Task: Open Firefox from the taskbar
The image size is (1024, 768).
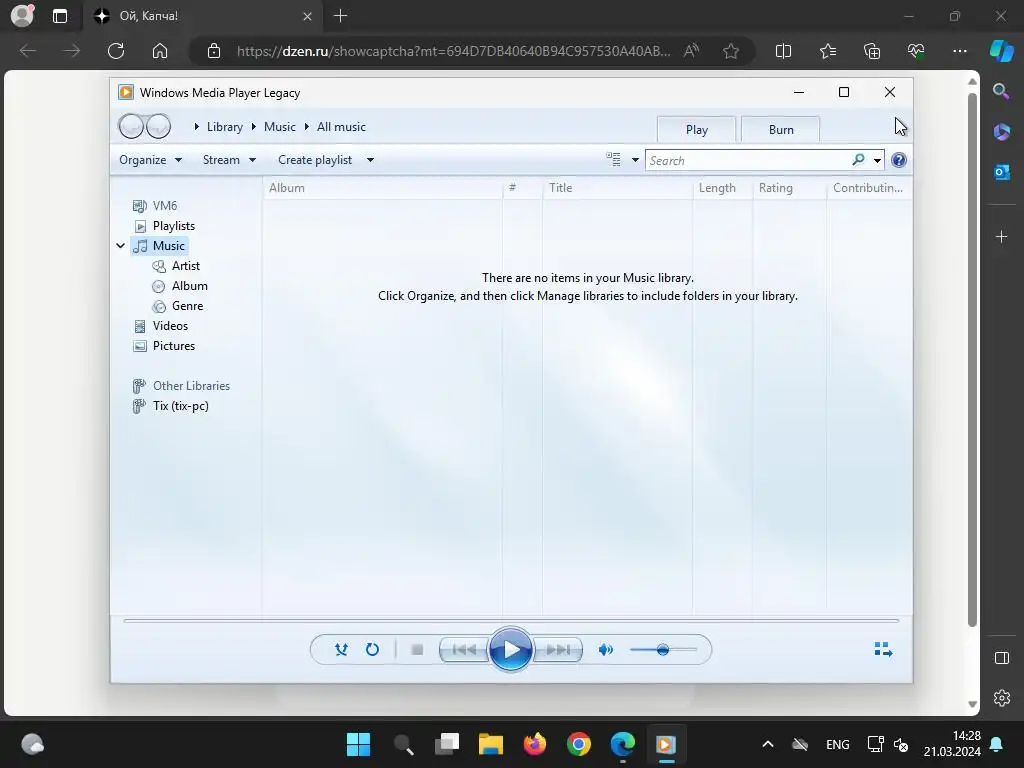Action: click(535, 744)
